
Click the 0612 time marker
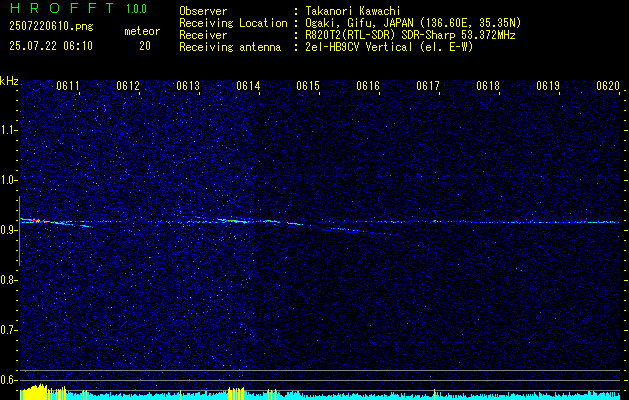point(128,86)
